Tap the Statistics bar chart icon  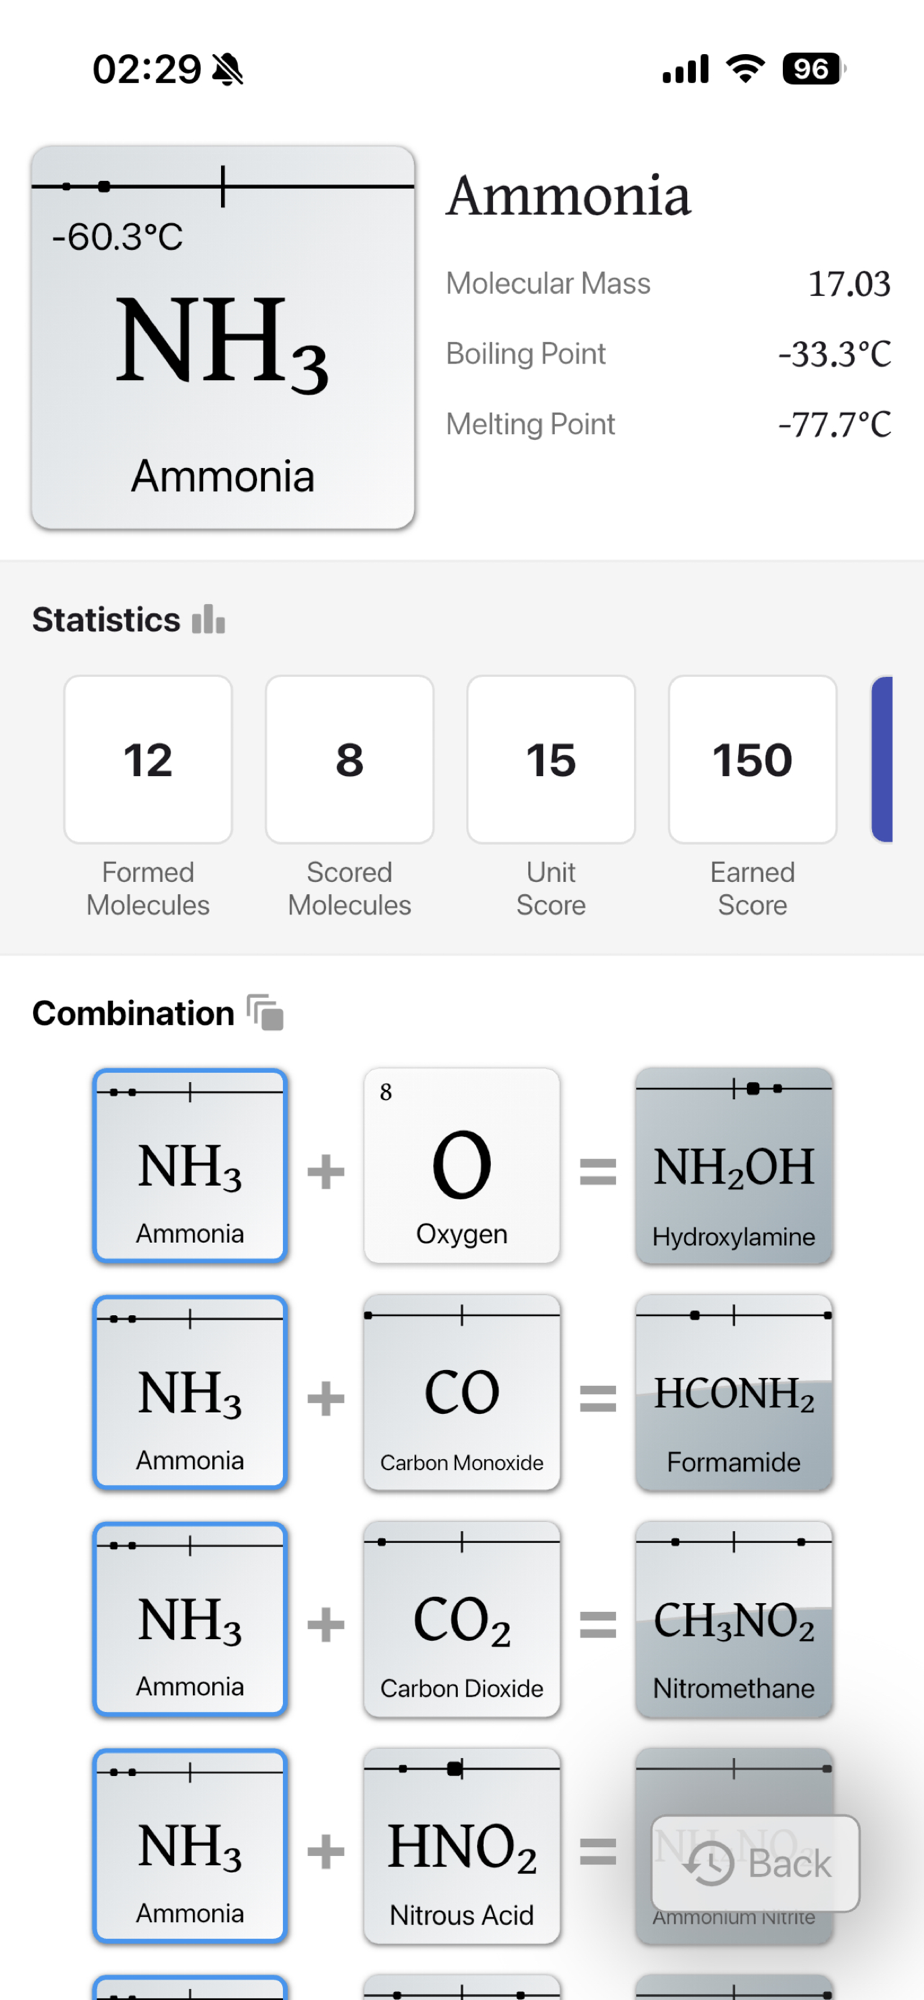(208, 620)
